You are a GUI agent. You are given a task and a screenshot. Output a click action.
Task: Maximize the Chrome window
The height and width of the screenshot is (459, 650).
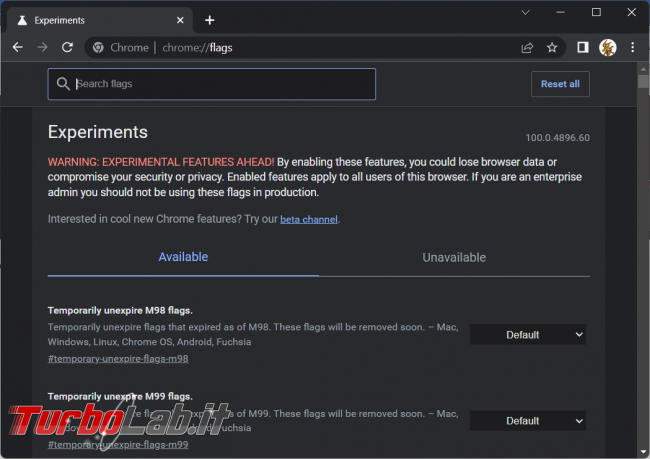click(596, 12)
